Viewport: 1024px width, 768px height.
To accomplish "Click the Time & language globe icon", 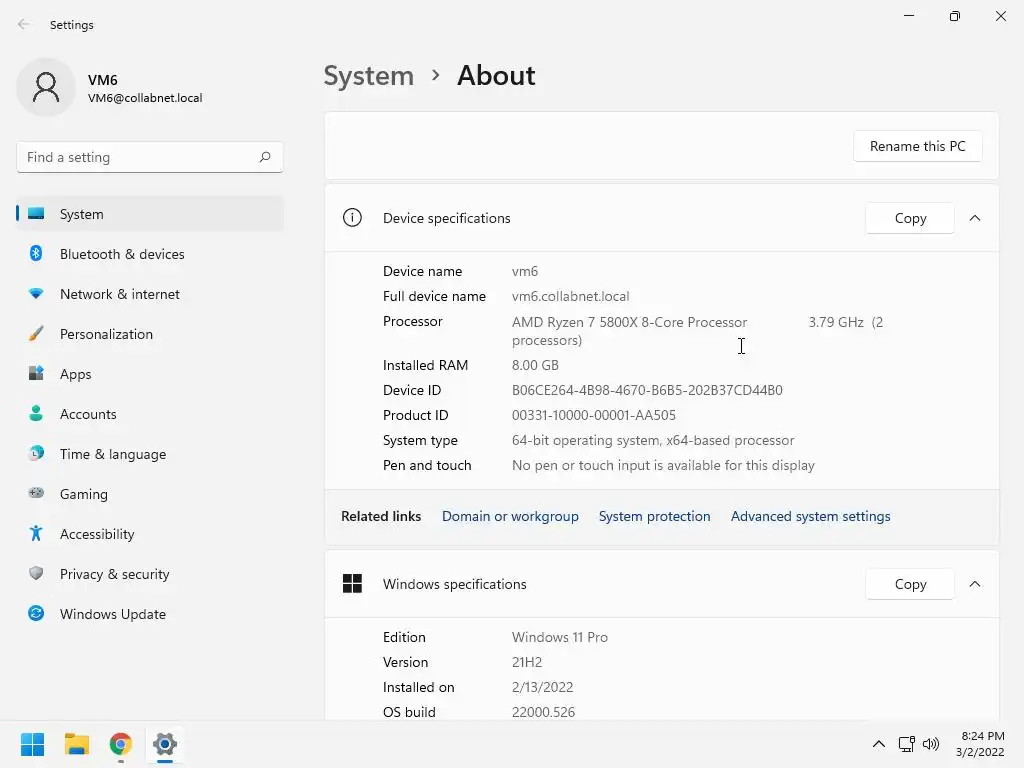I will click(36, 453).
